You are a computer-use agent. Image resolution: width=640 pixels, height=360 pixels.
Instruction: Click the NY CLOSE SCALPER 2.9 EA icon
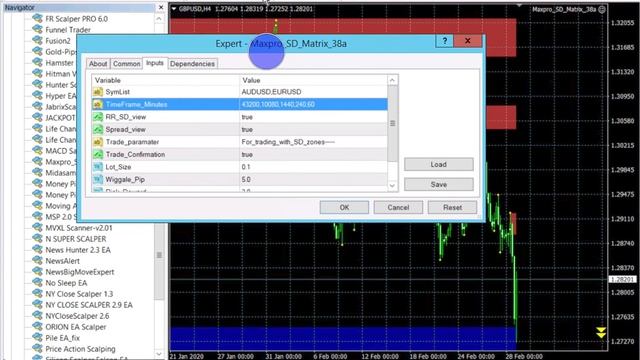coord(38,305)
